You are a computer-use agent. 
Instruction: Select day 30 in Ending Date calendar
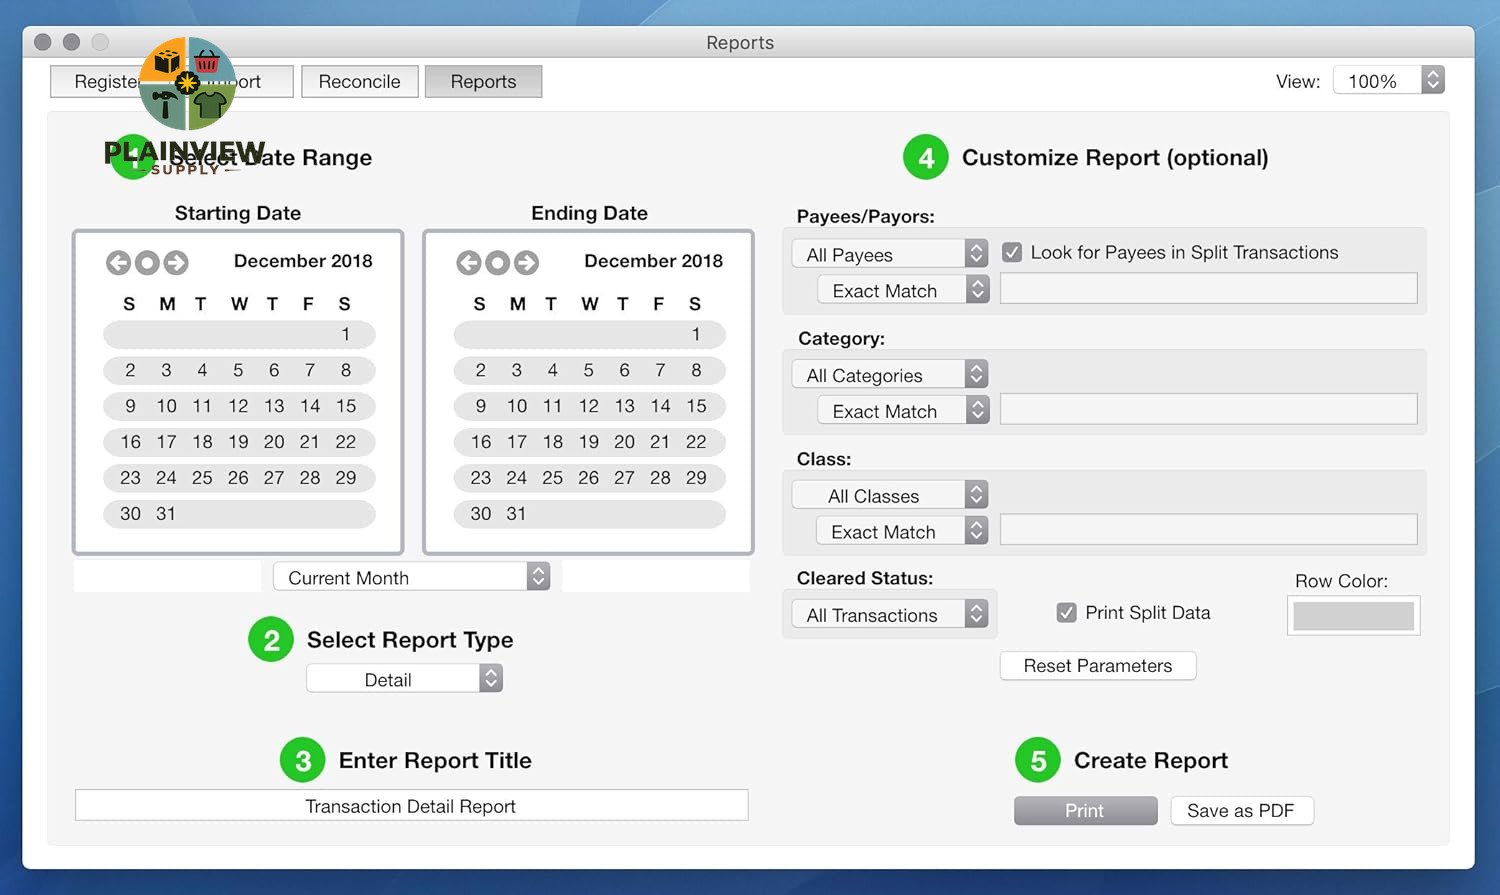481,514
